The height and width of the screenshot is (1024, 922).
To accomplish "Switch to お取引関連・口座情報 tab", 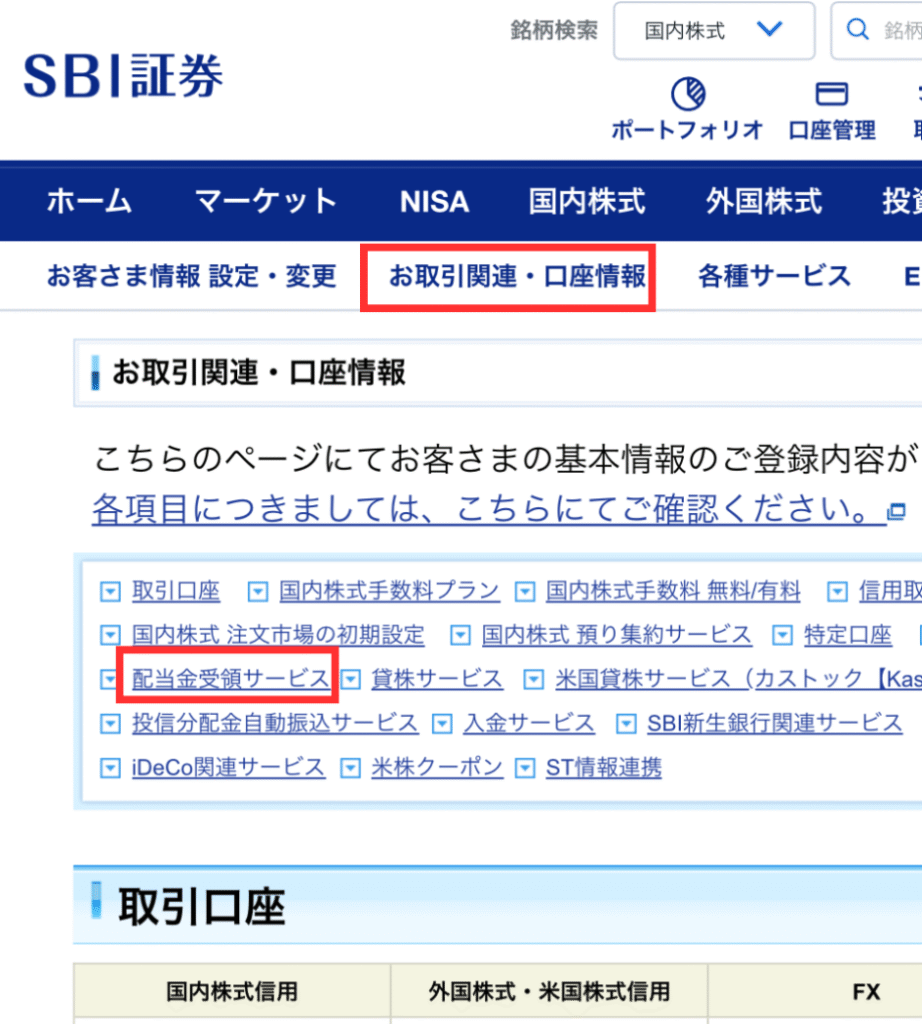I will [x=517, y=276].
